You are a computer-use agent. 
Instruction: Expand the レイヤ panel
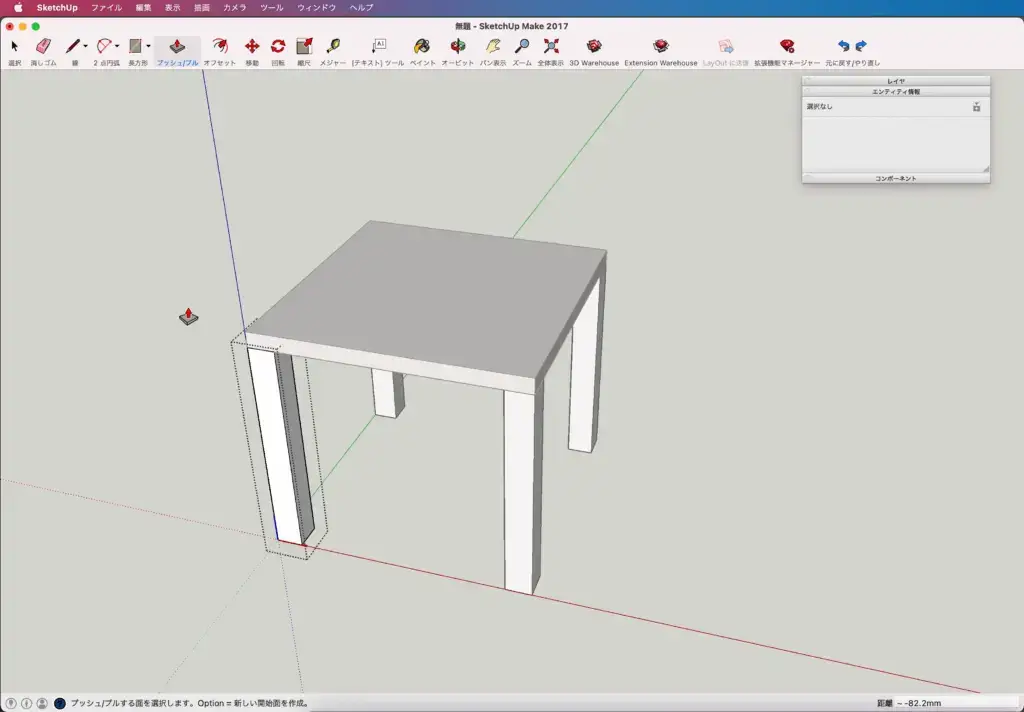(895, 81)
